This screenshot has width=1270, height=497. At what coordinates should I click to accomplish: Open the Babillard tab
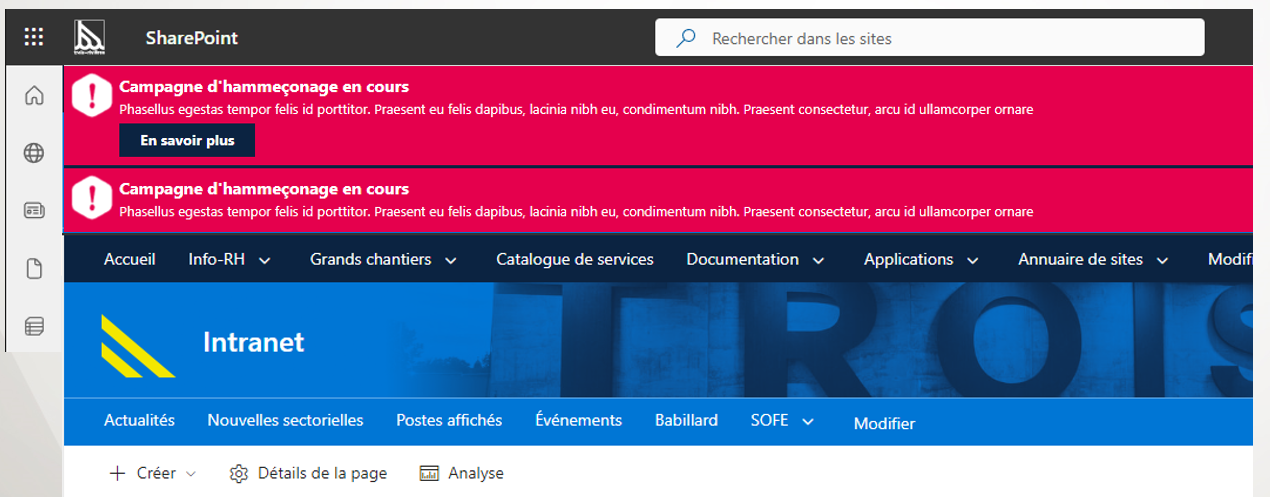pyautogui.click(x=686, y=420)
